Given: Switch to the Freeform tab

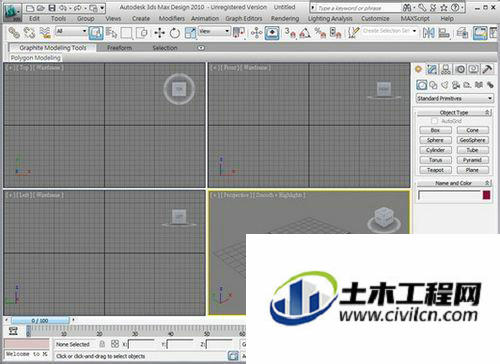Looking at the screenshot, I should [119, 48].
